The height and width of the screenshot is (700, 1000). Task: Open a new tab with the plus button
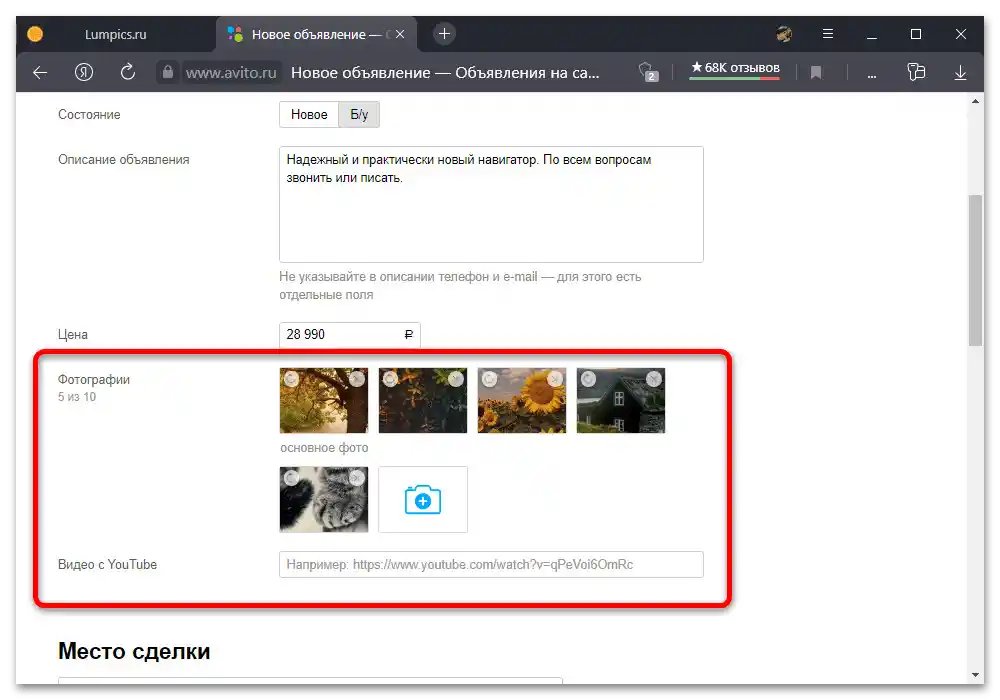click(x=445, y=34)
